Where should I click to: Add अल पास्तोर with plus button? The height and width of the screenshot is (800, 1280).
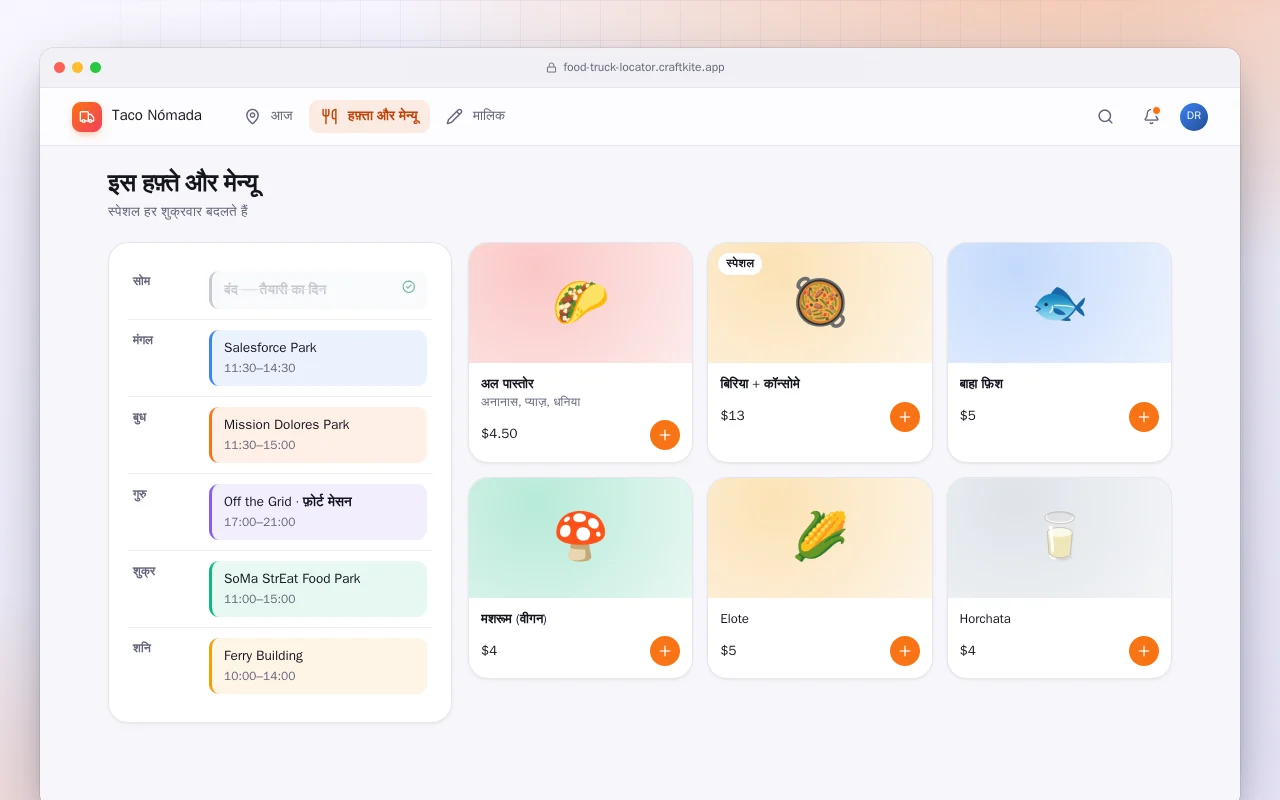point(665,435)
